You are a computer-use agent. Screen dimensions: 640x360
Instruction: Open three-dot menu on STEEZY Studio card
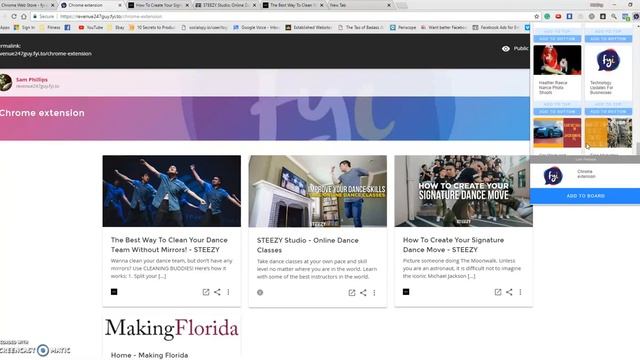click(x=374, y=292)
